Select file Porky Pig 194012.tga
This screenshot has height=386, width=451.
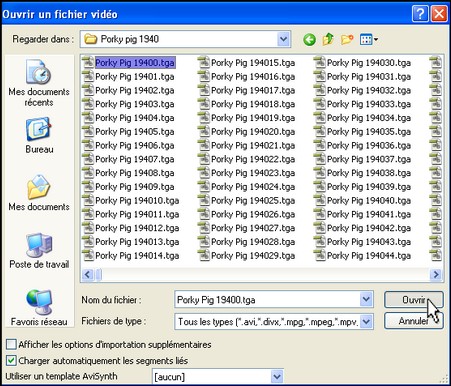(137, 228)
